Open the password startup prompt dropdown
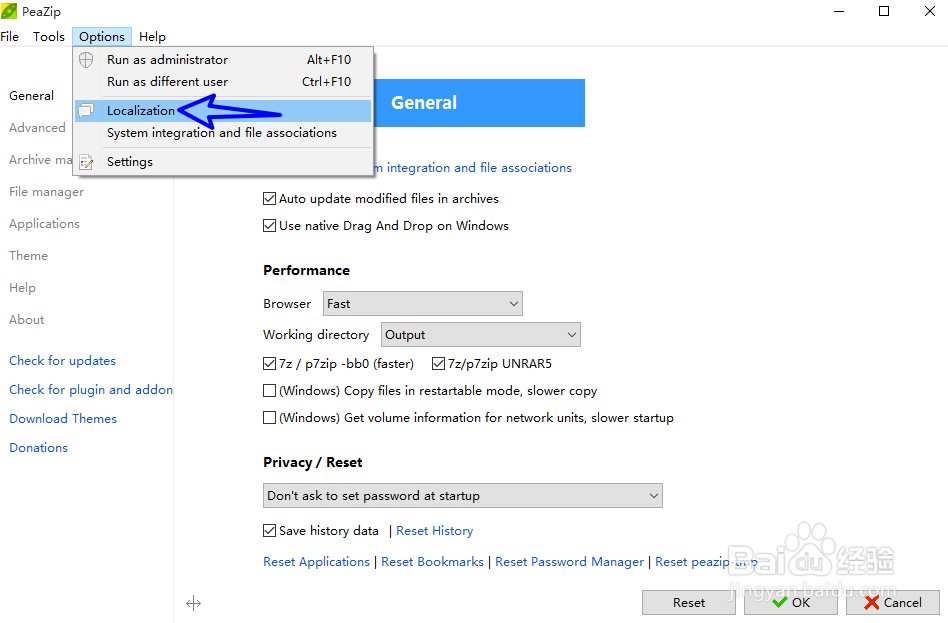 (x=463, y=495)
